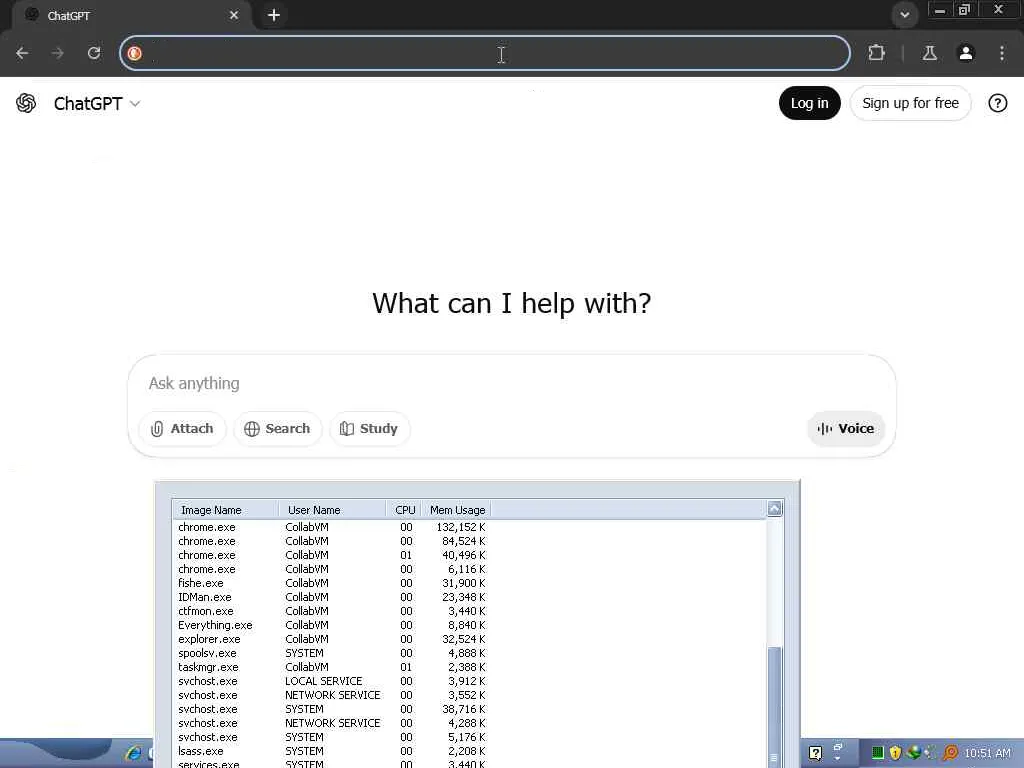1024x768 pixels.
Task: Click the yellow security shield tray icon
Action: 895,753
